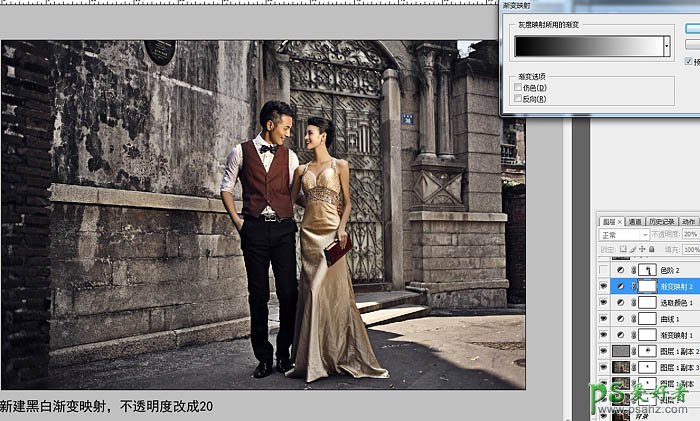Viewport: 700px width, 421px height.
Task: Click the adjustment icon of 选取颜色 1 layer
Action: [622, 302]
